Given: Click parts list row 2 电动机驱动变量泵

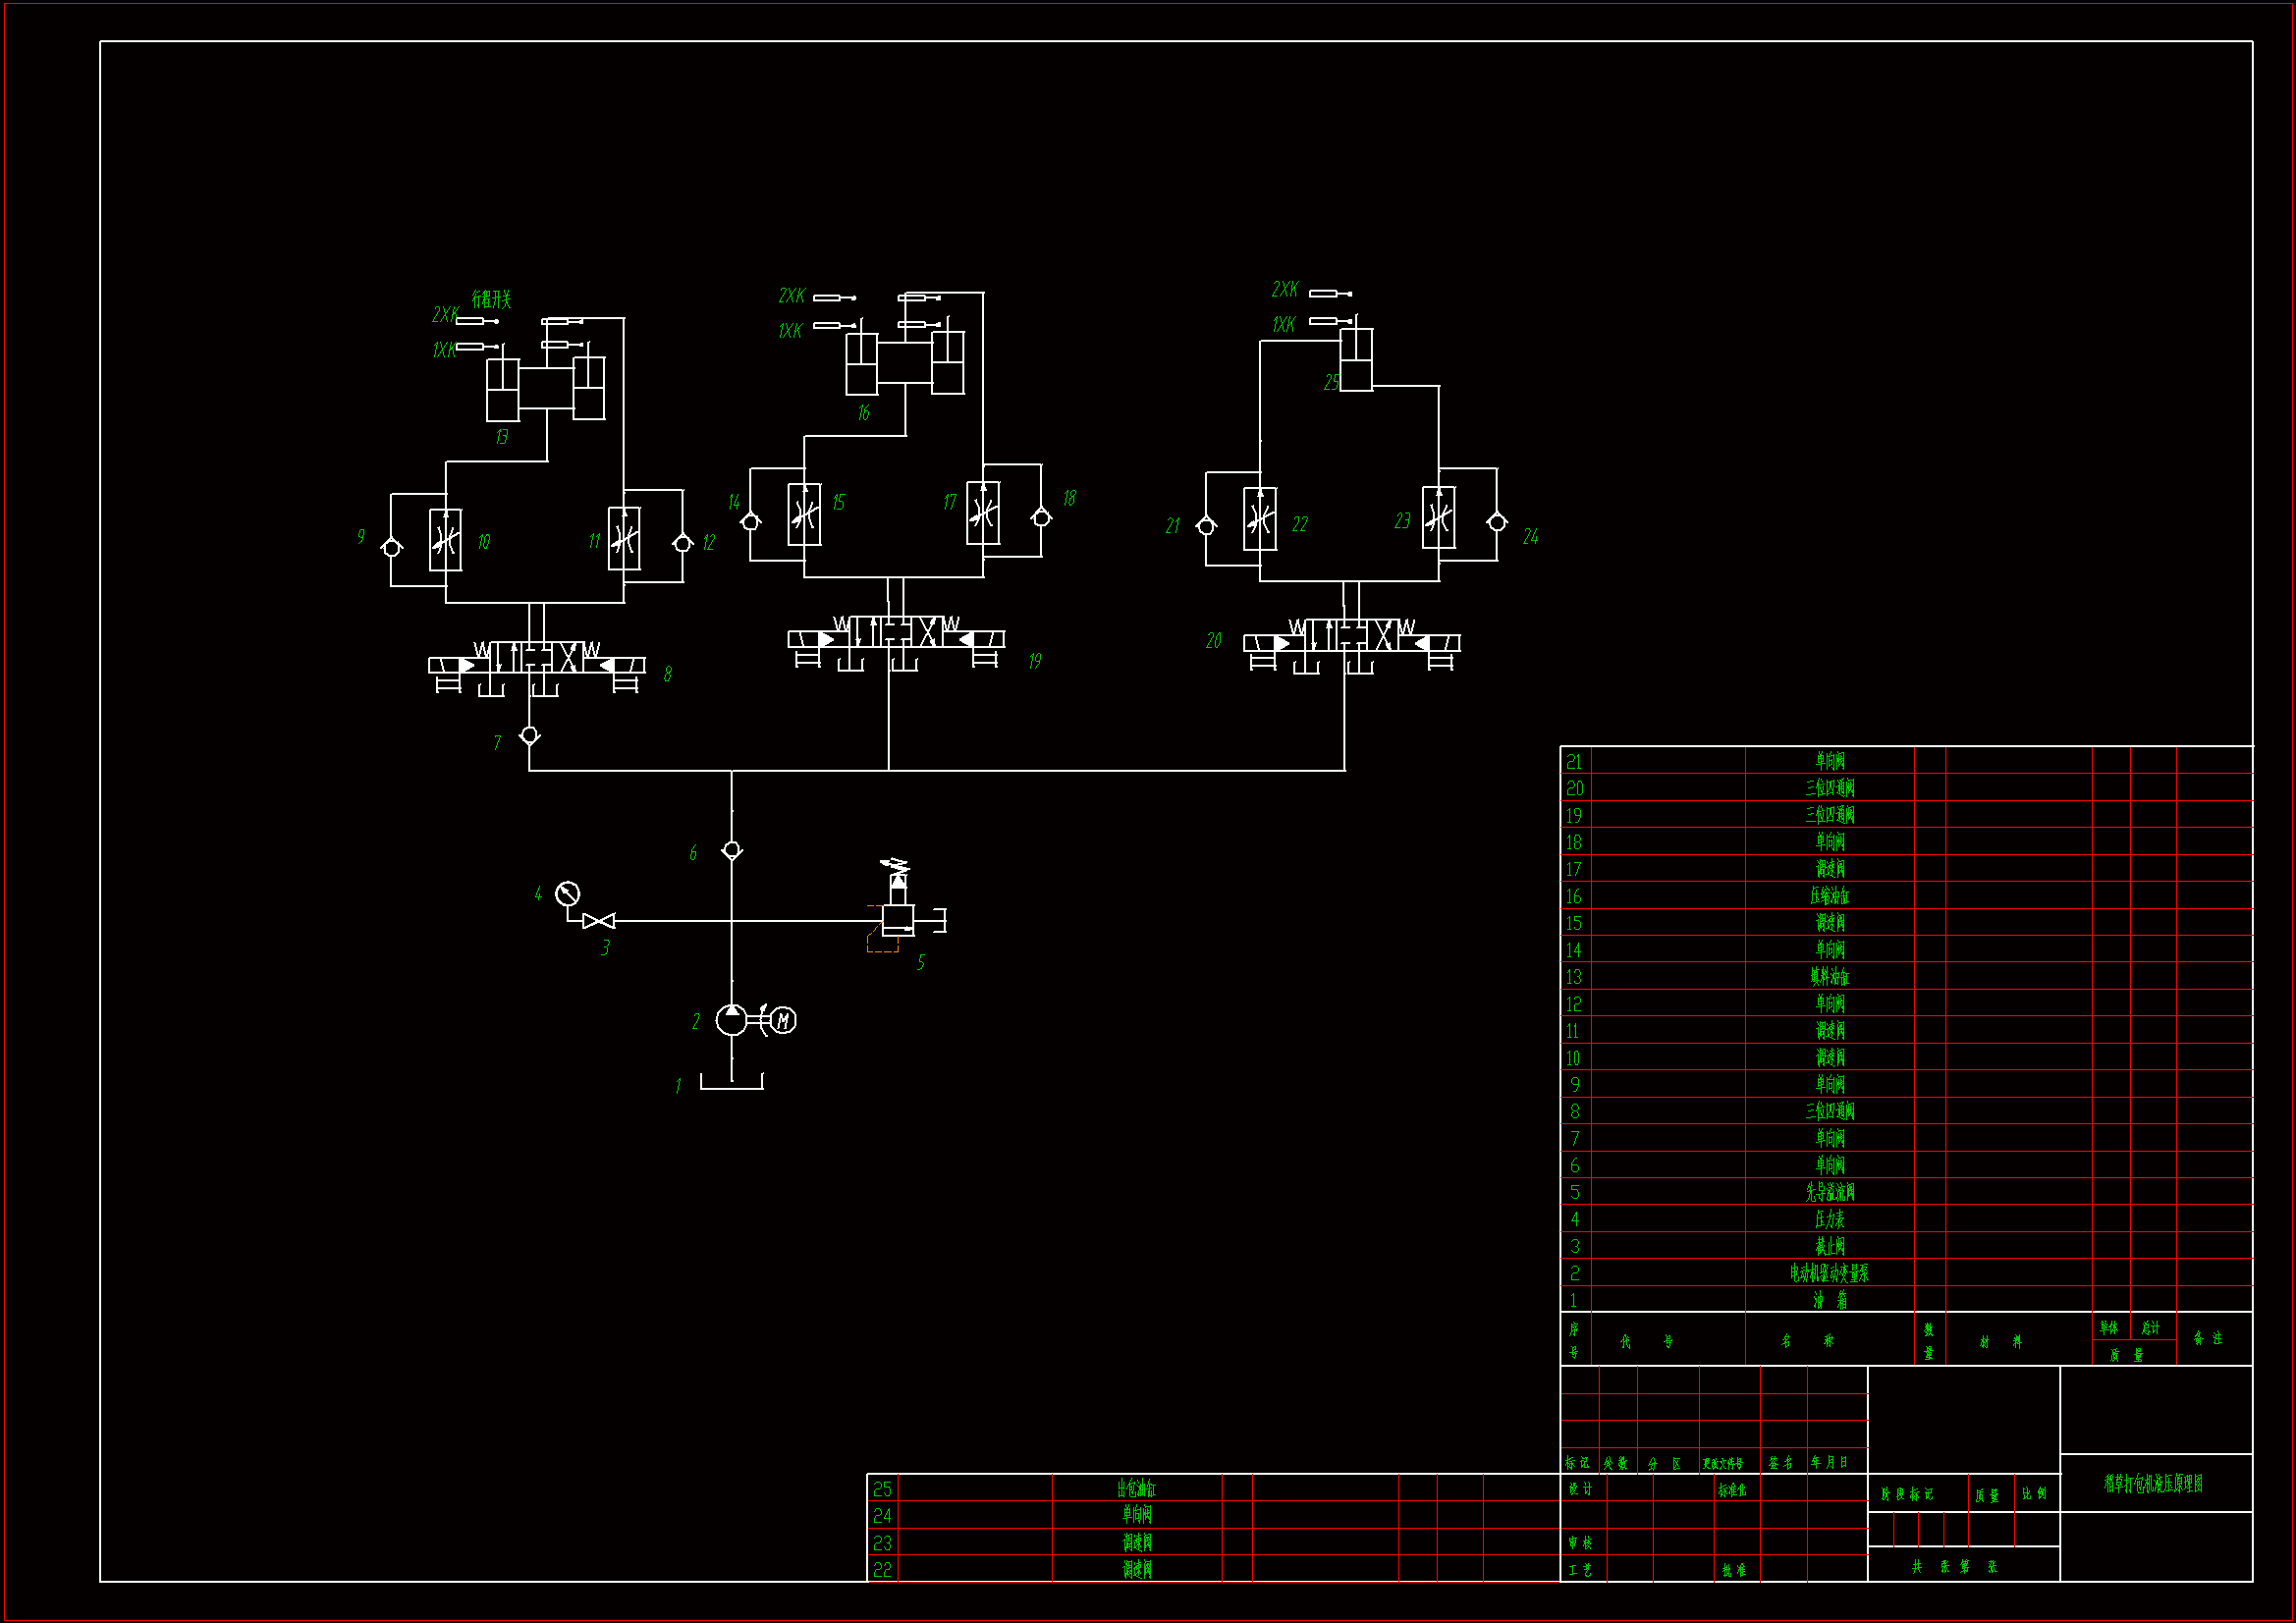Looking at the screenshot, I should coord(1829,1273).
